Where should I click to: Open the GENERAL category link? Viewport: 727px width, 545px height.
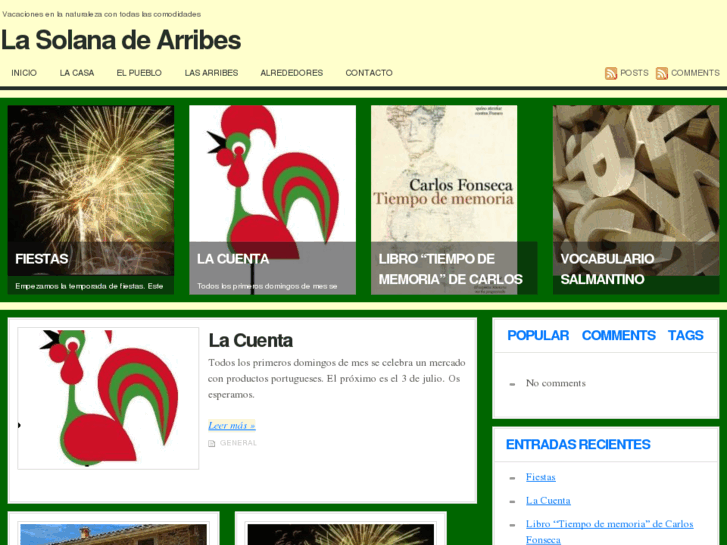238,443
